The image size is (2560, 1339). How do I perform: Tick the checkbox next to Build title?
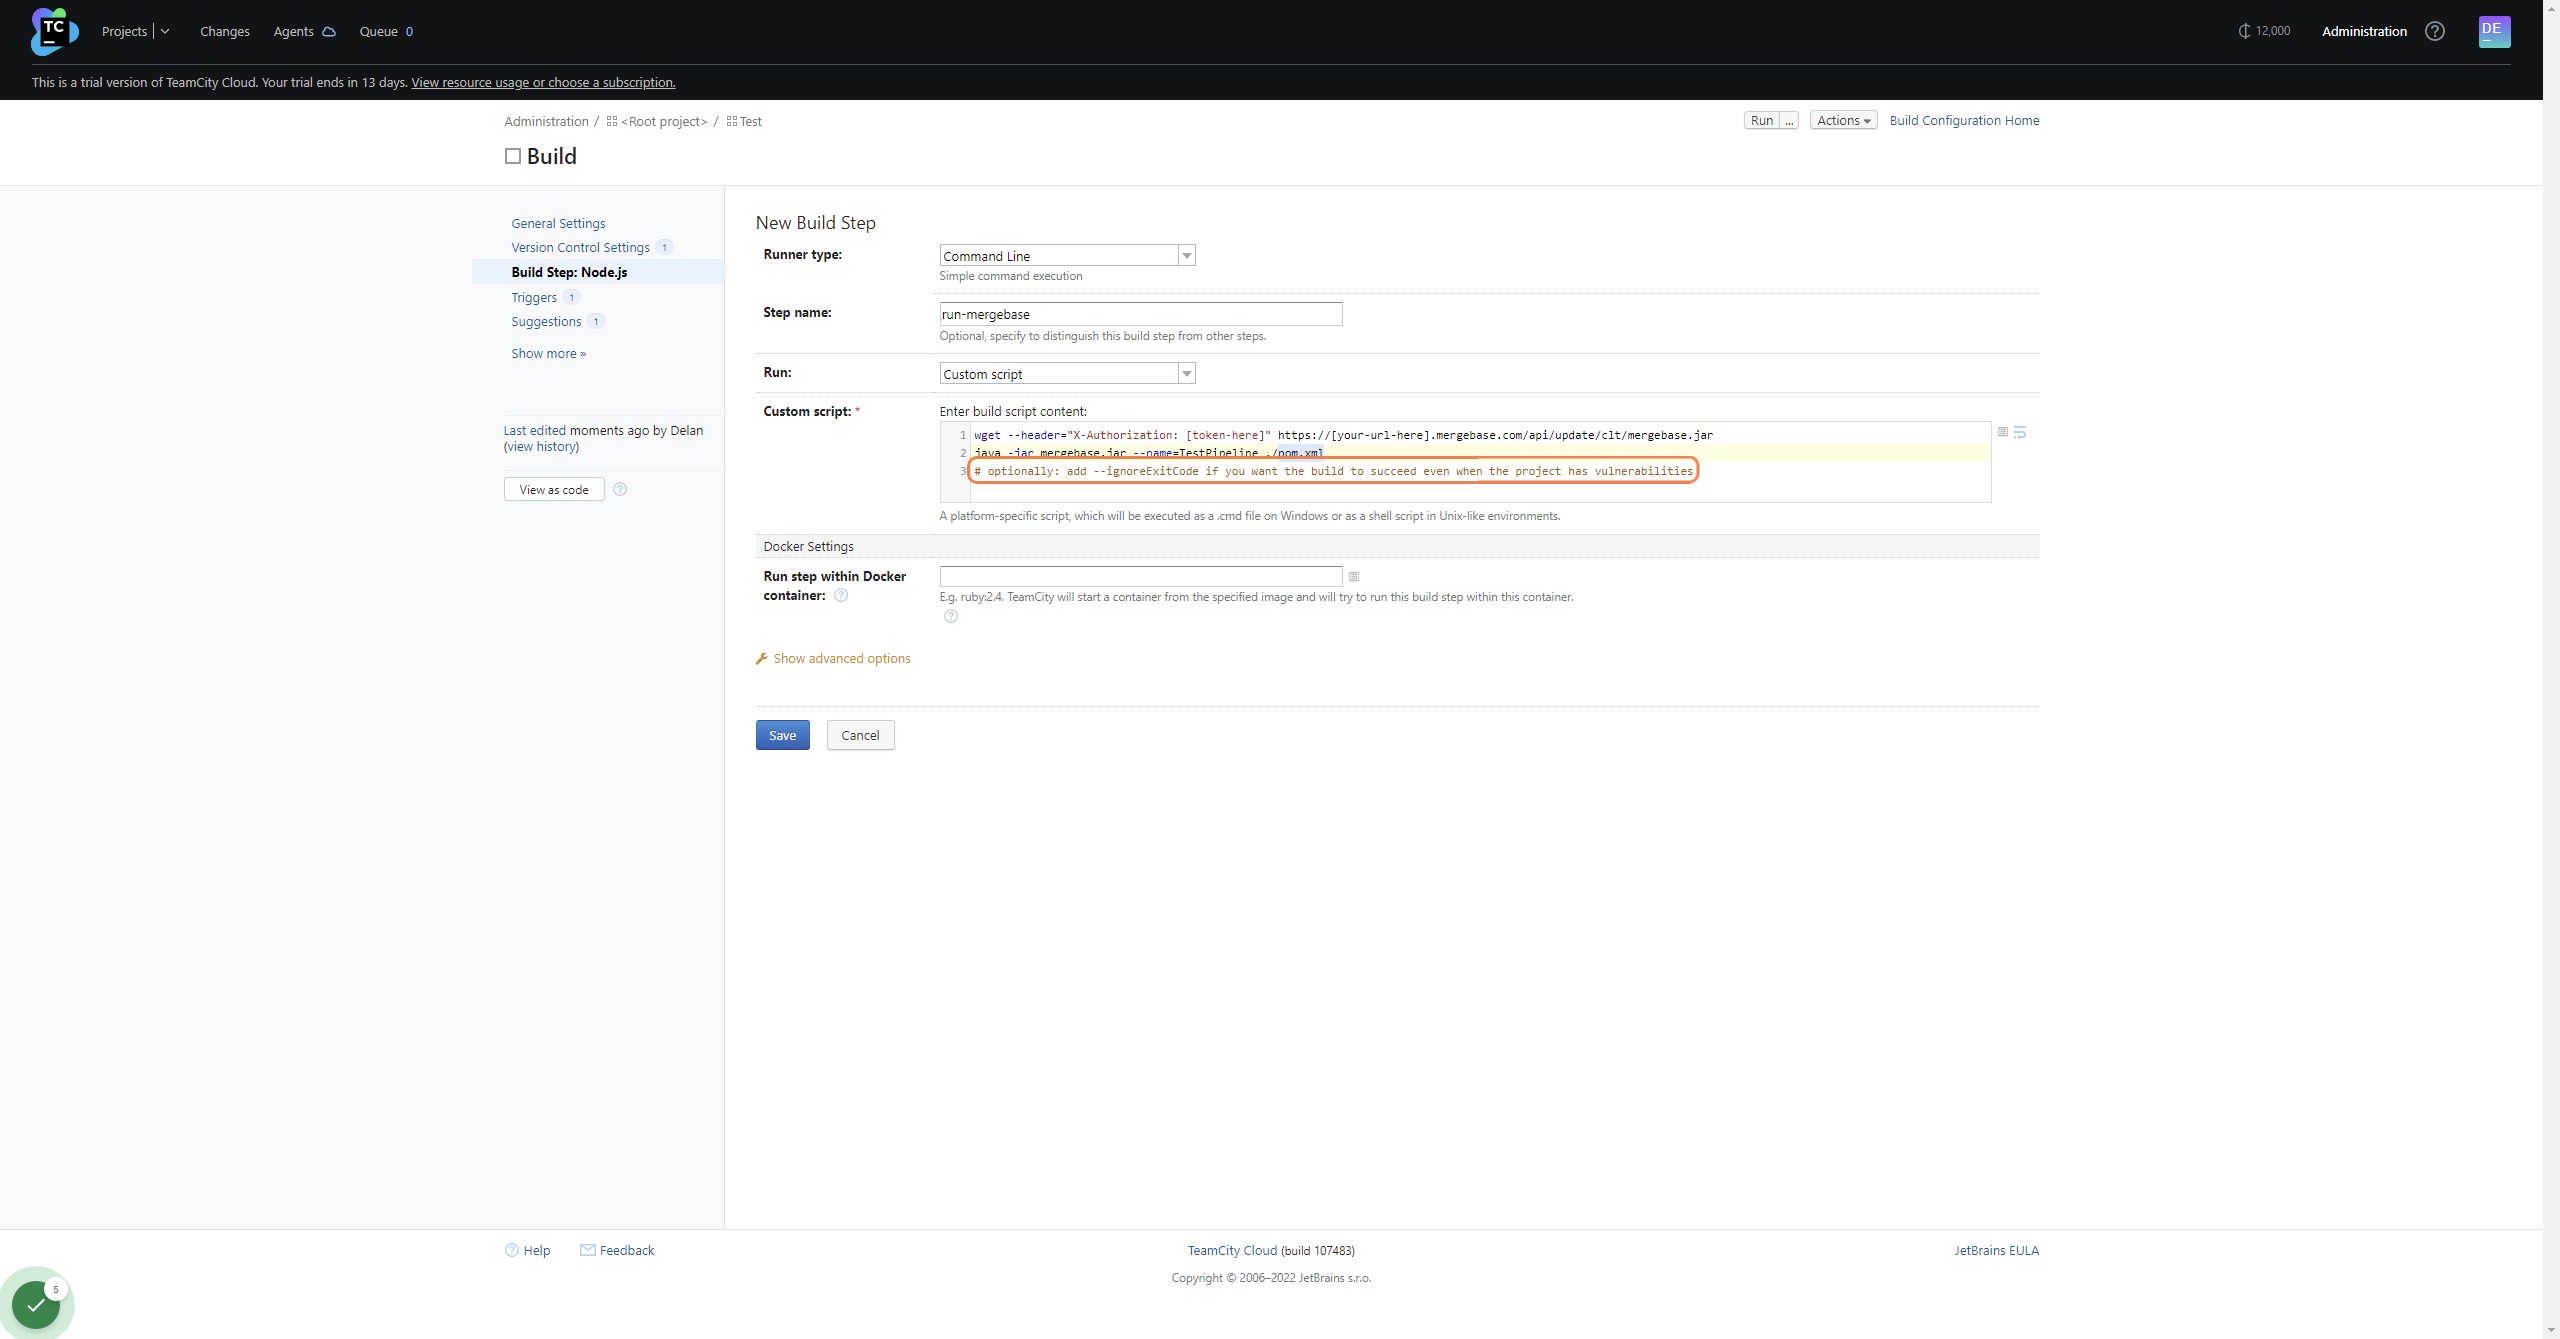coord(513,156)
